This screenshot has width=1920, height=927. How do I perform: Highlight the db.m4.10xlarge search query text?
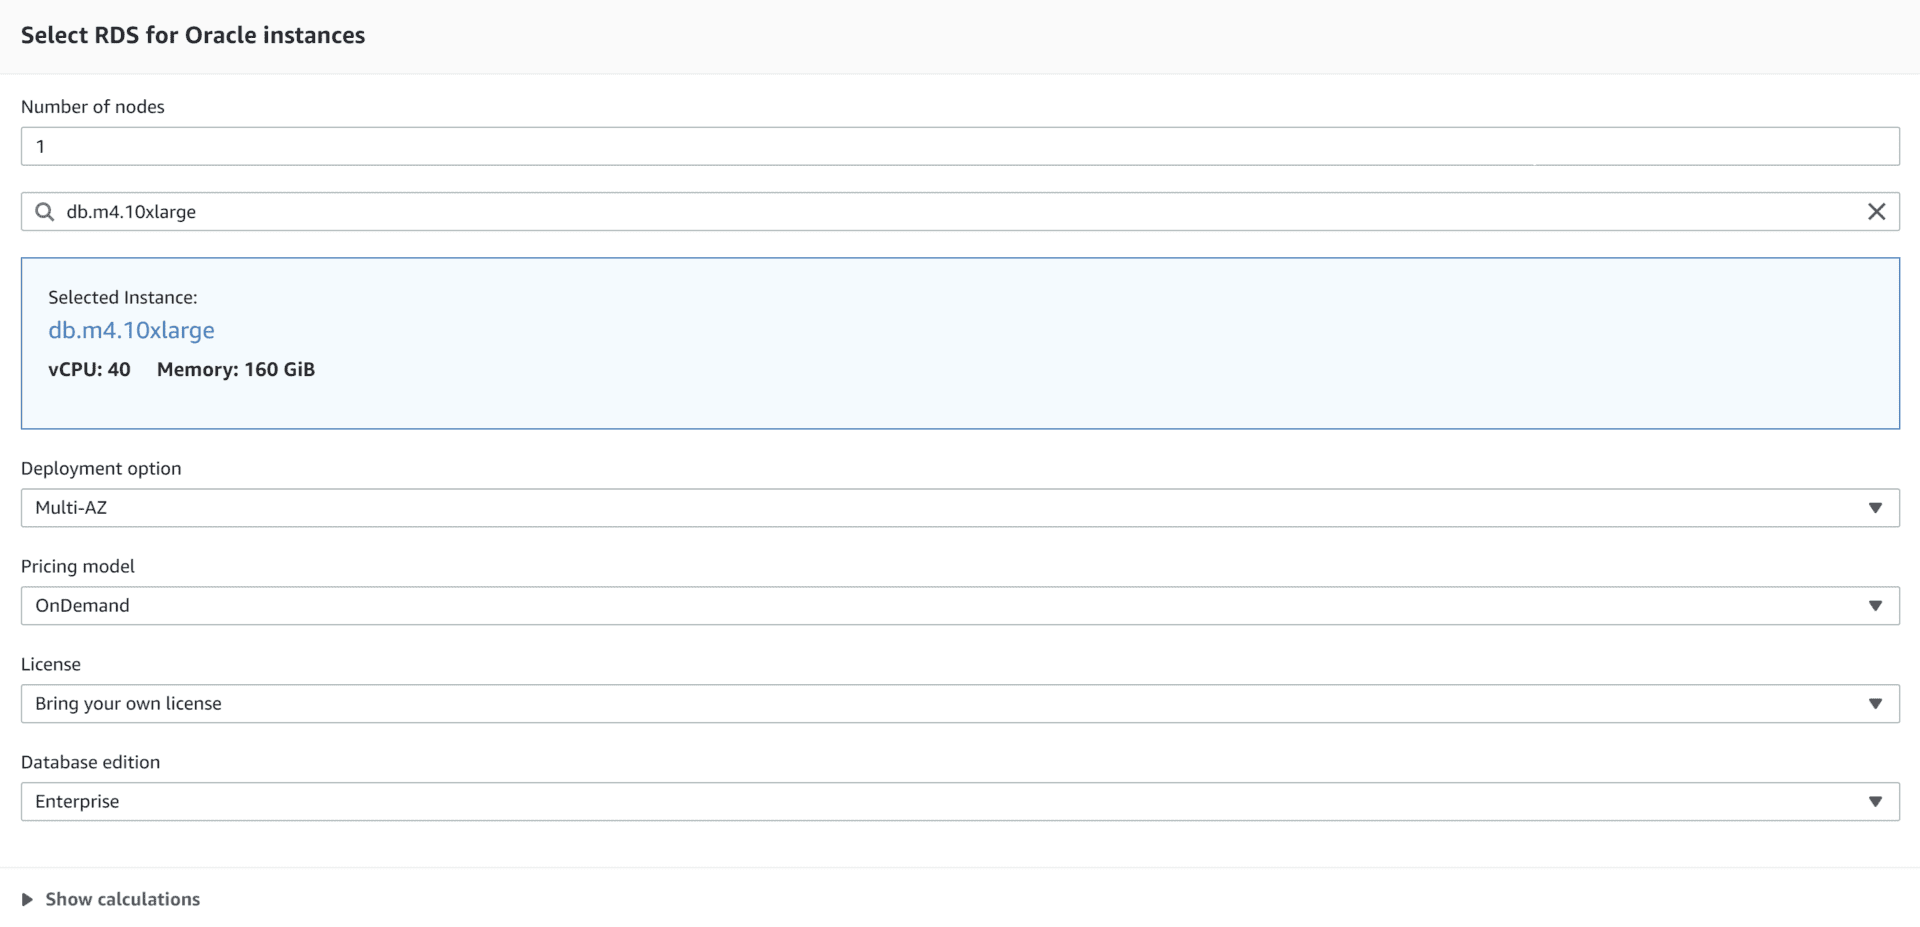pyautogui.click(x=130, y=211)
